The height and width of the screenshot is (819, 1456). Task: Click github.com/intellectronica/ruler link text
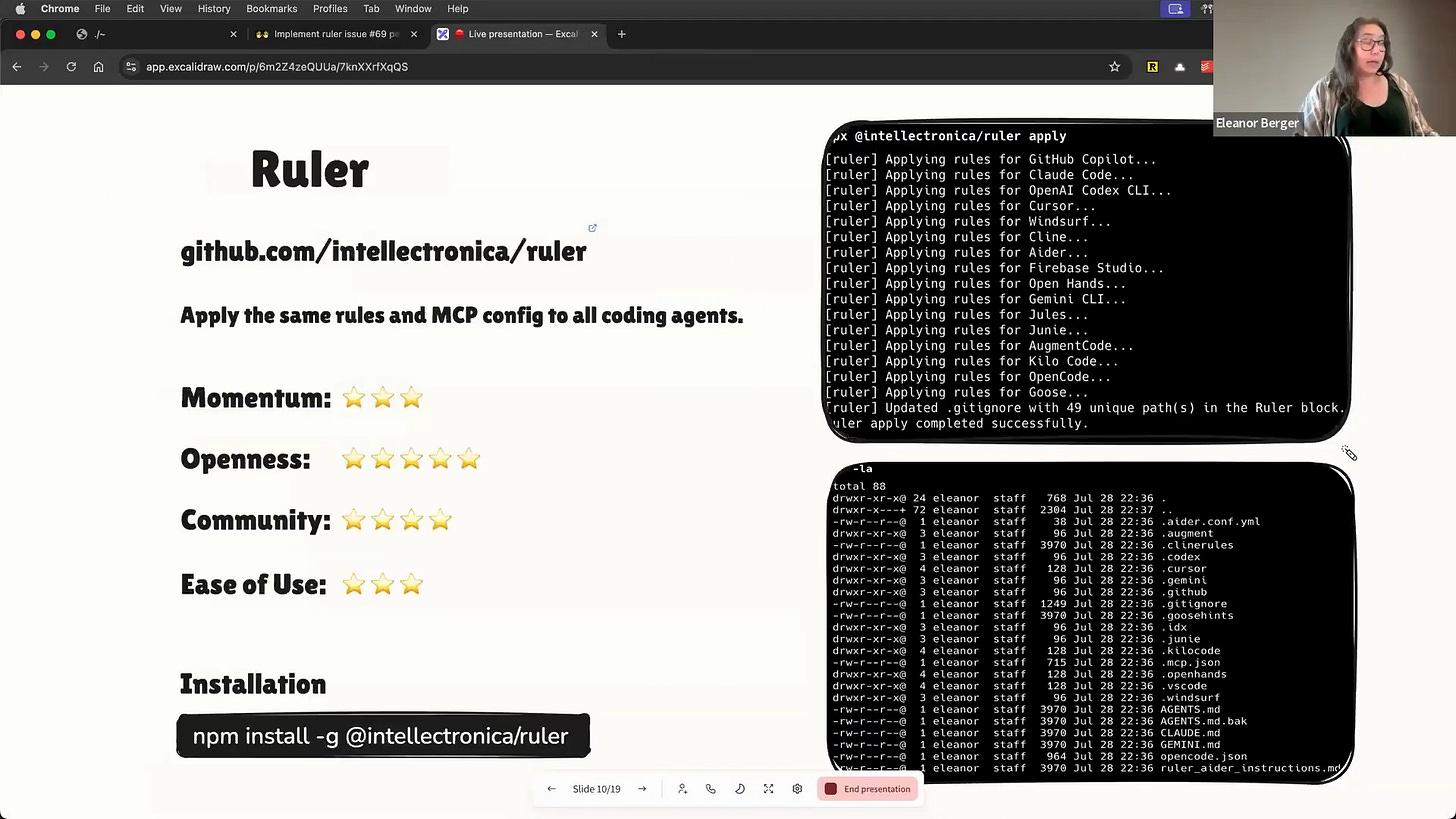(383, 252)
